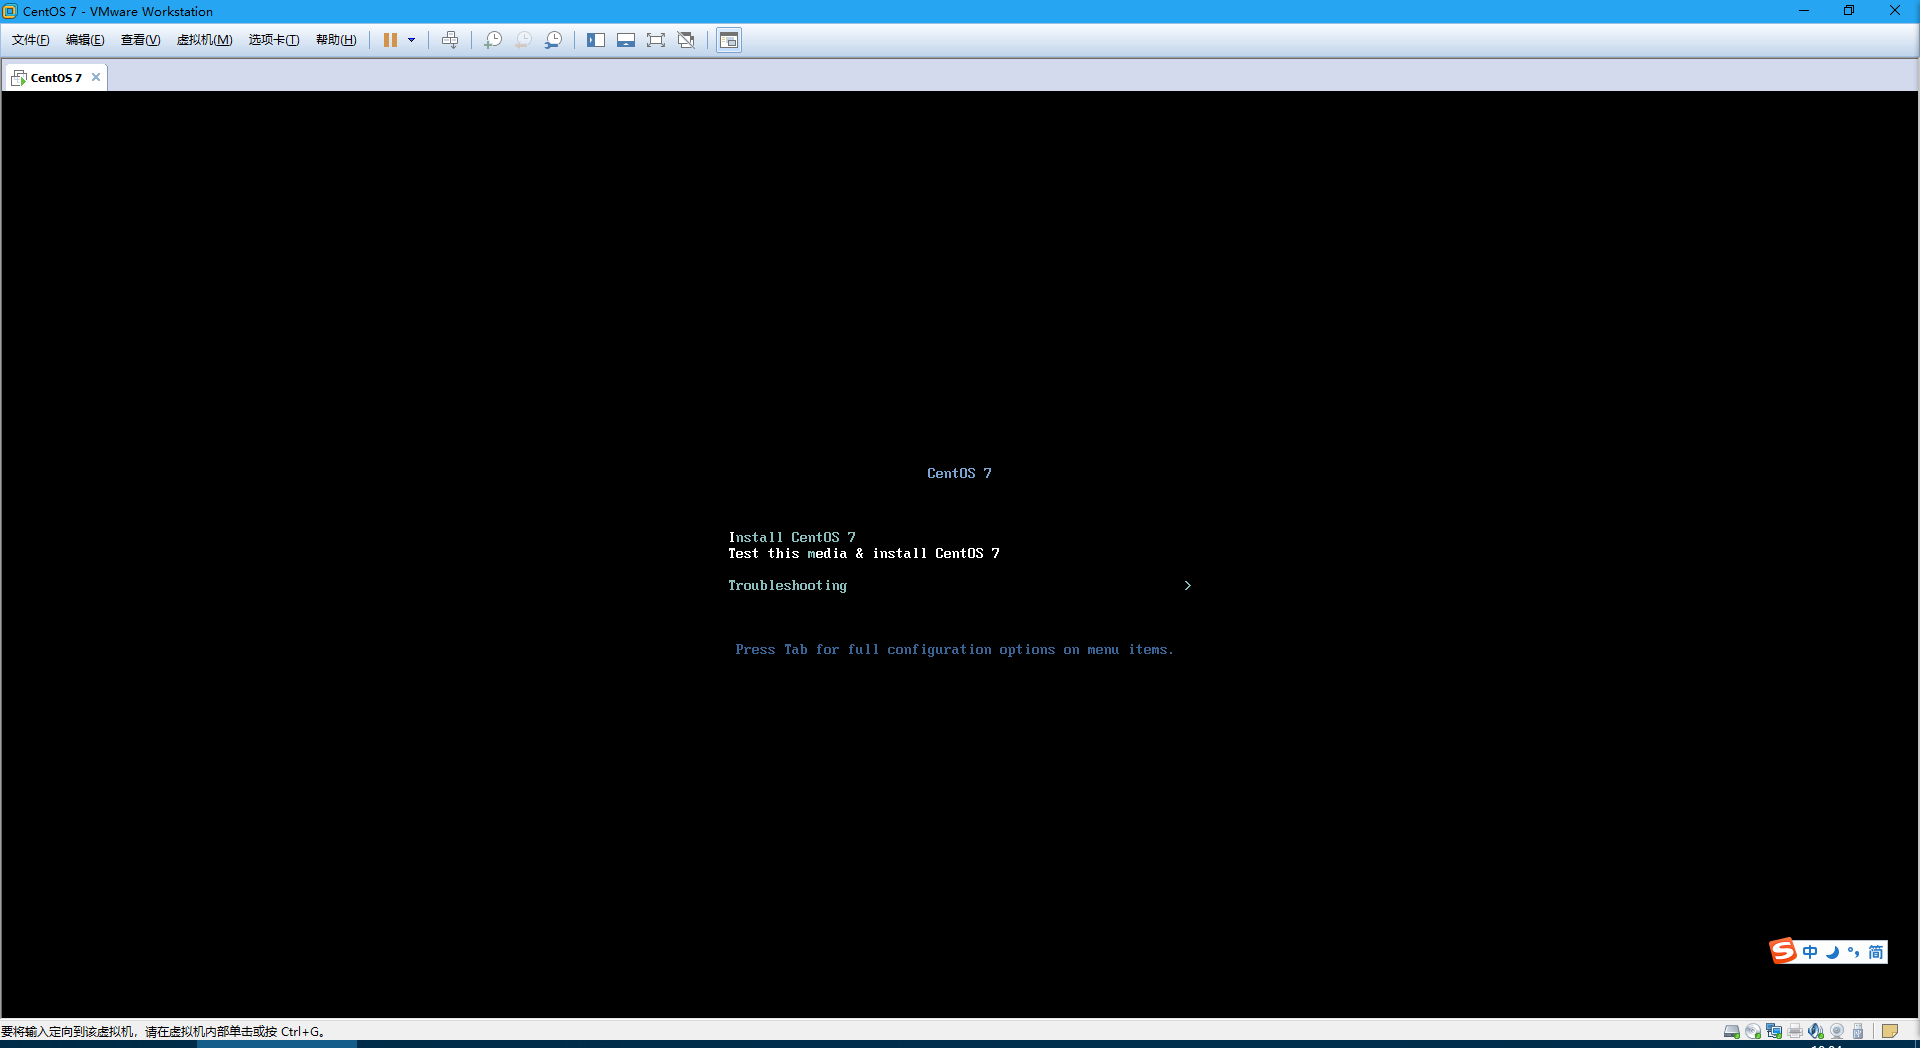The image size is (1920, 1048).
Task: Expand power options dropdown arrow next to pause
Action: coord(411,40)
